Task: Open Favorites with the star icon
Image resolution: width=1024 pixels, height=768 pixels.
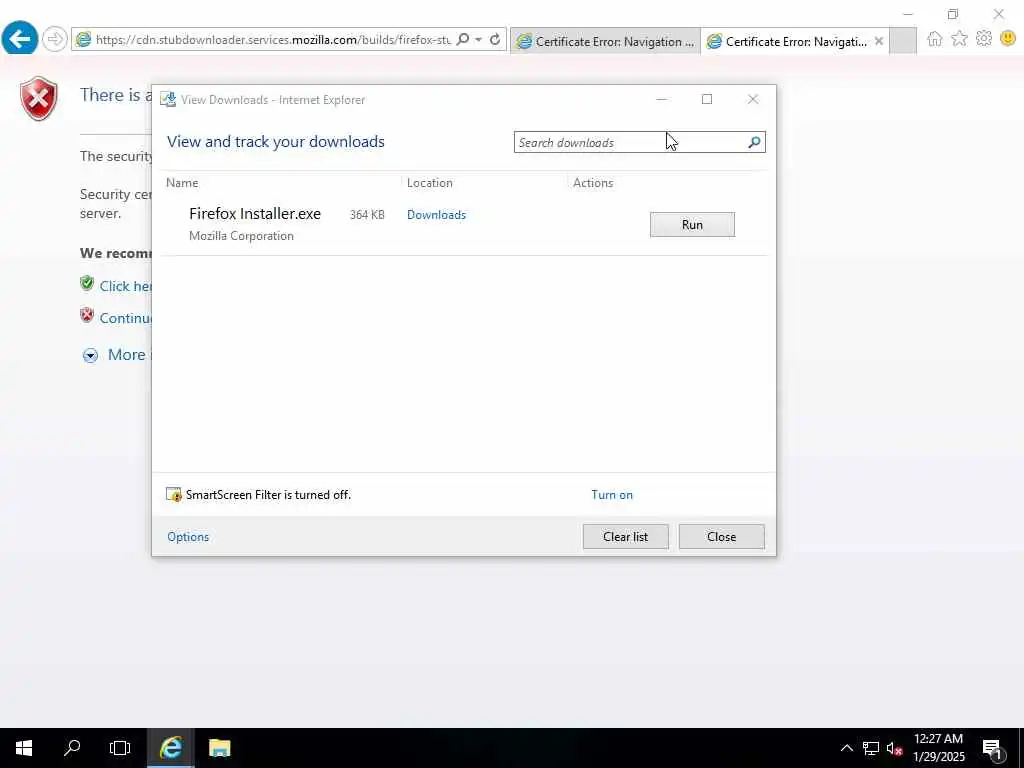Action: [x=959, y=39]
